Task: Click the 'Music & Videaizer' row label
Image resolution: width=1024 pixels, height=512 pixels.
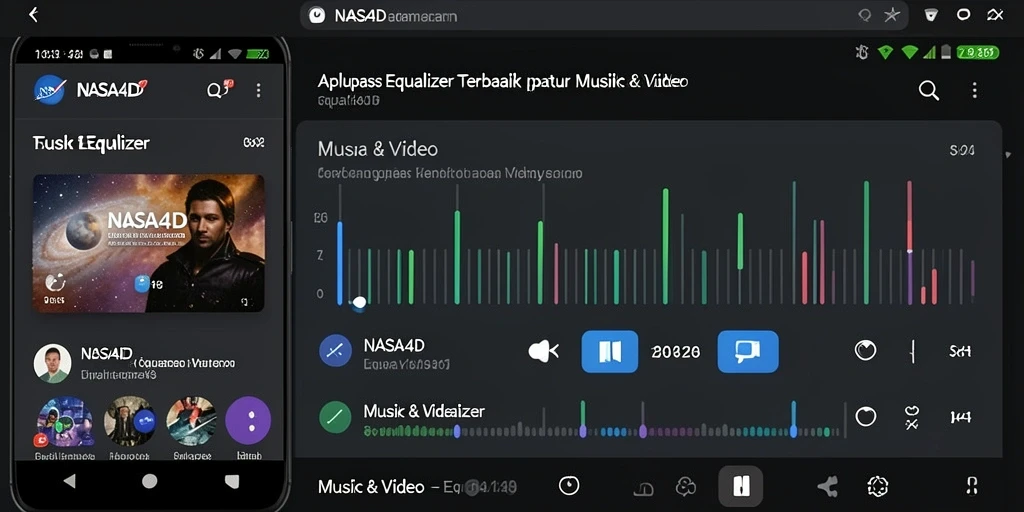Action: [x=424, y=411]
